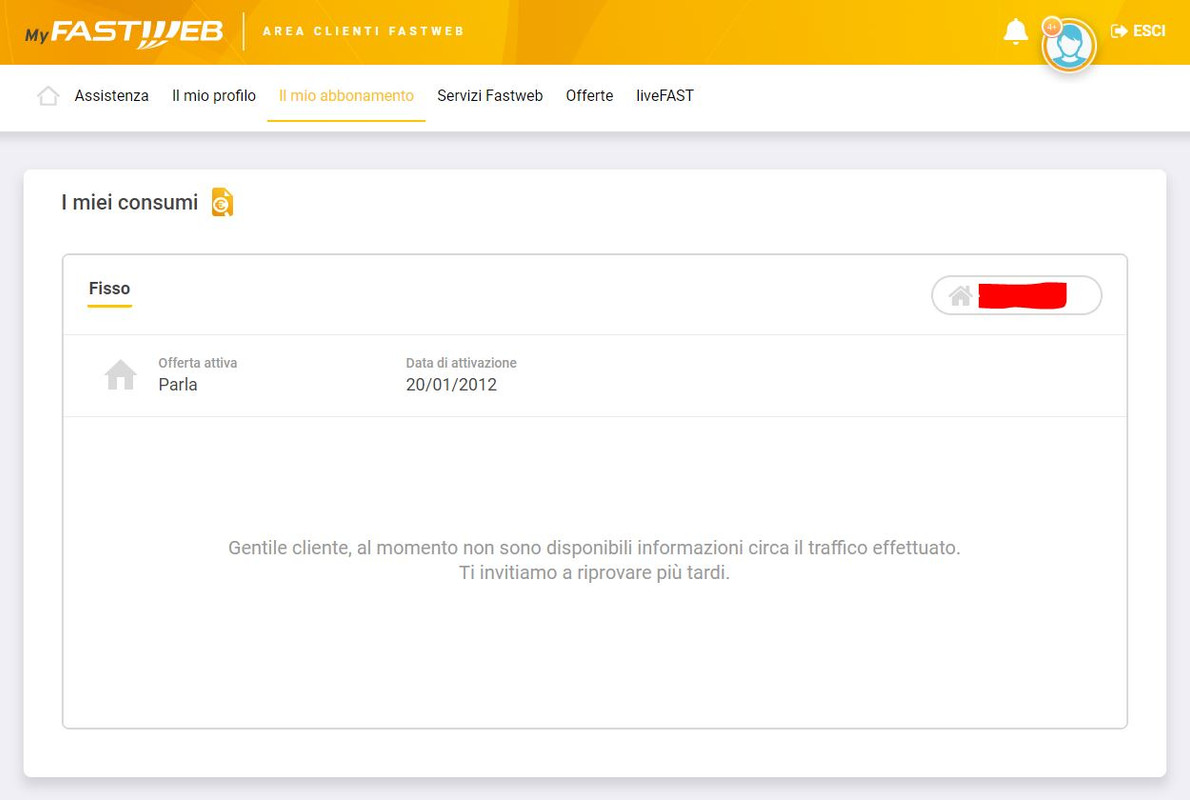Click the Ti invitiamo a riprovare message
The height and width of the screenshot is (800, 1190).
point(594,572)
